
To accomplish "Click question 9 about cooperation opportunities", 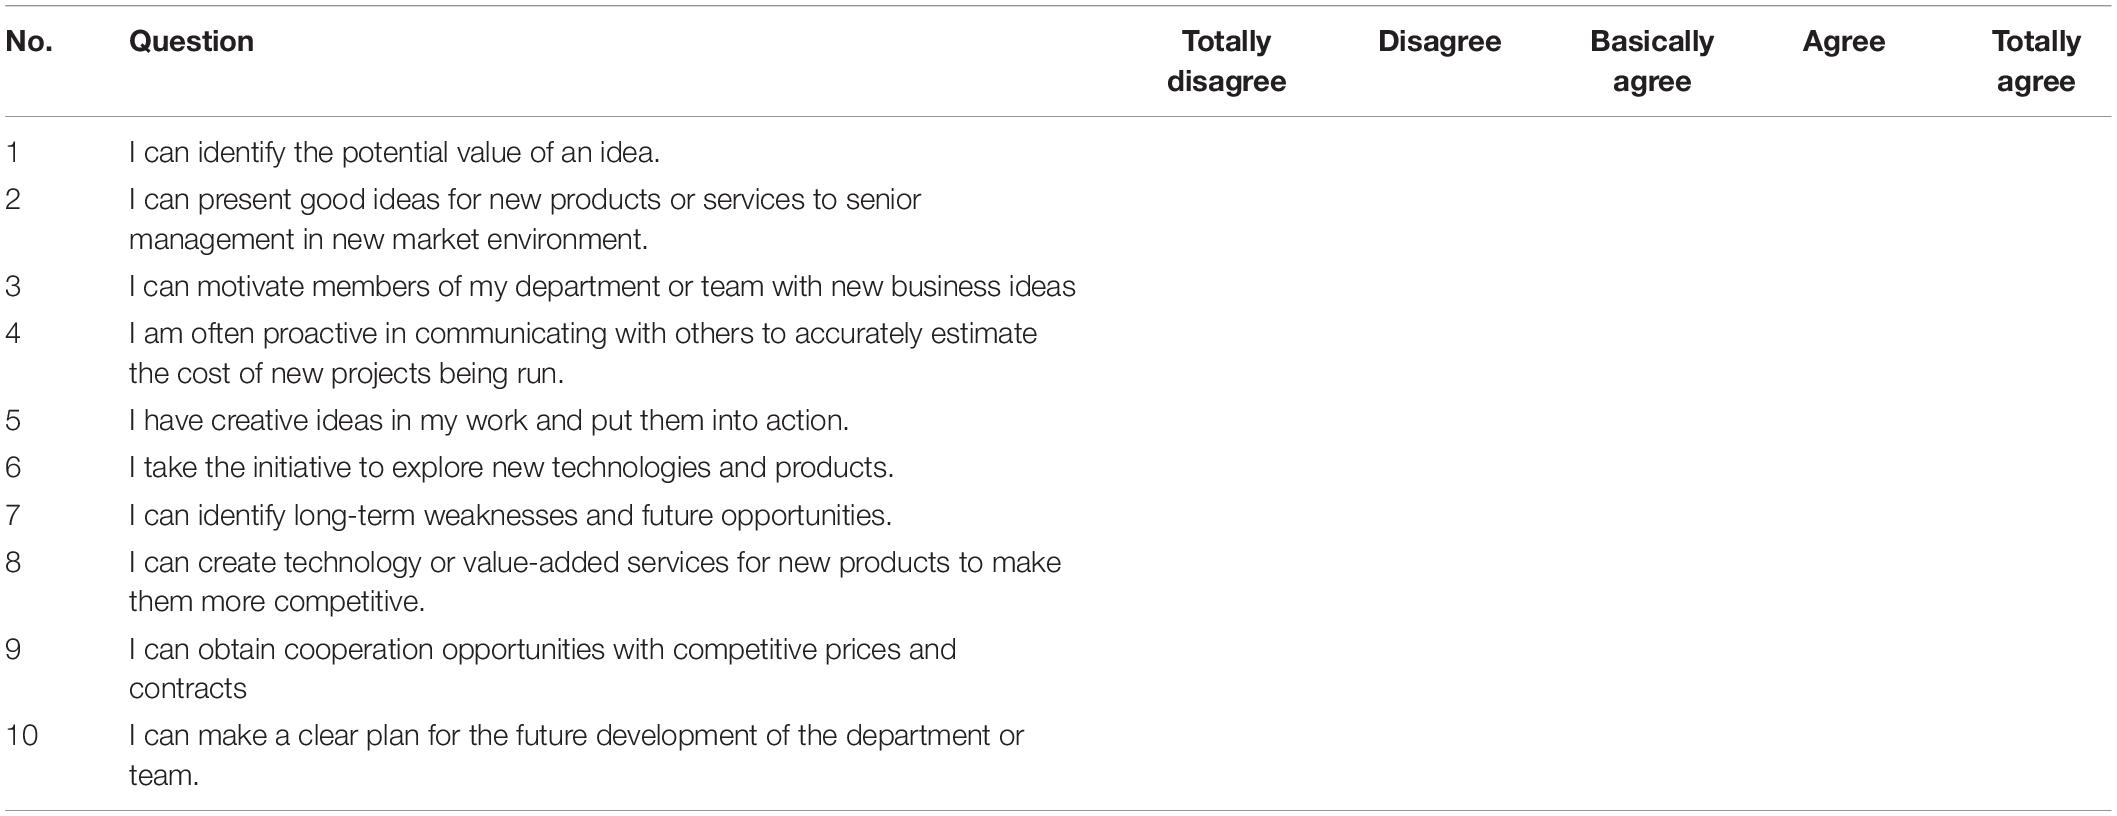I will coord(542,668).
